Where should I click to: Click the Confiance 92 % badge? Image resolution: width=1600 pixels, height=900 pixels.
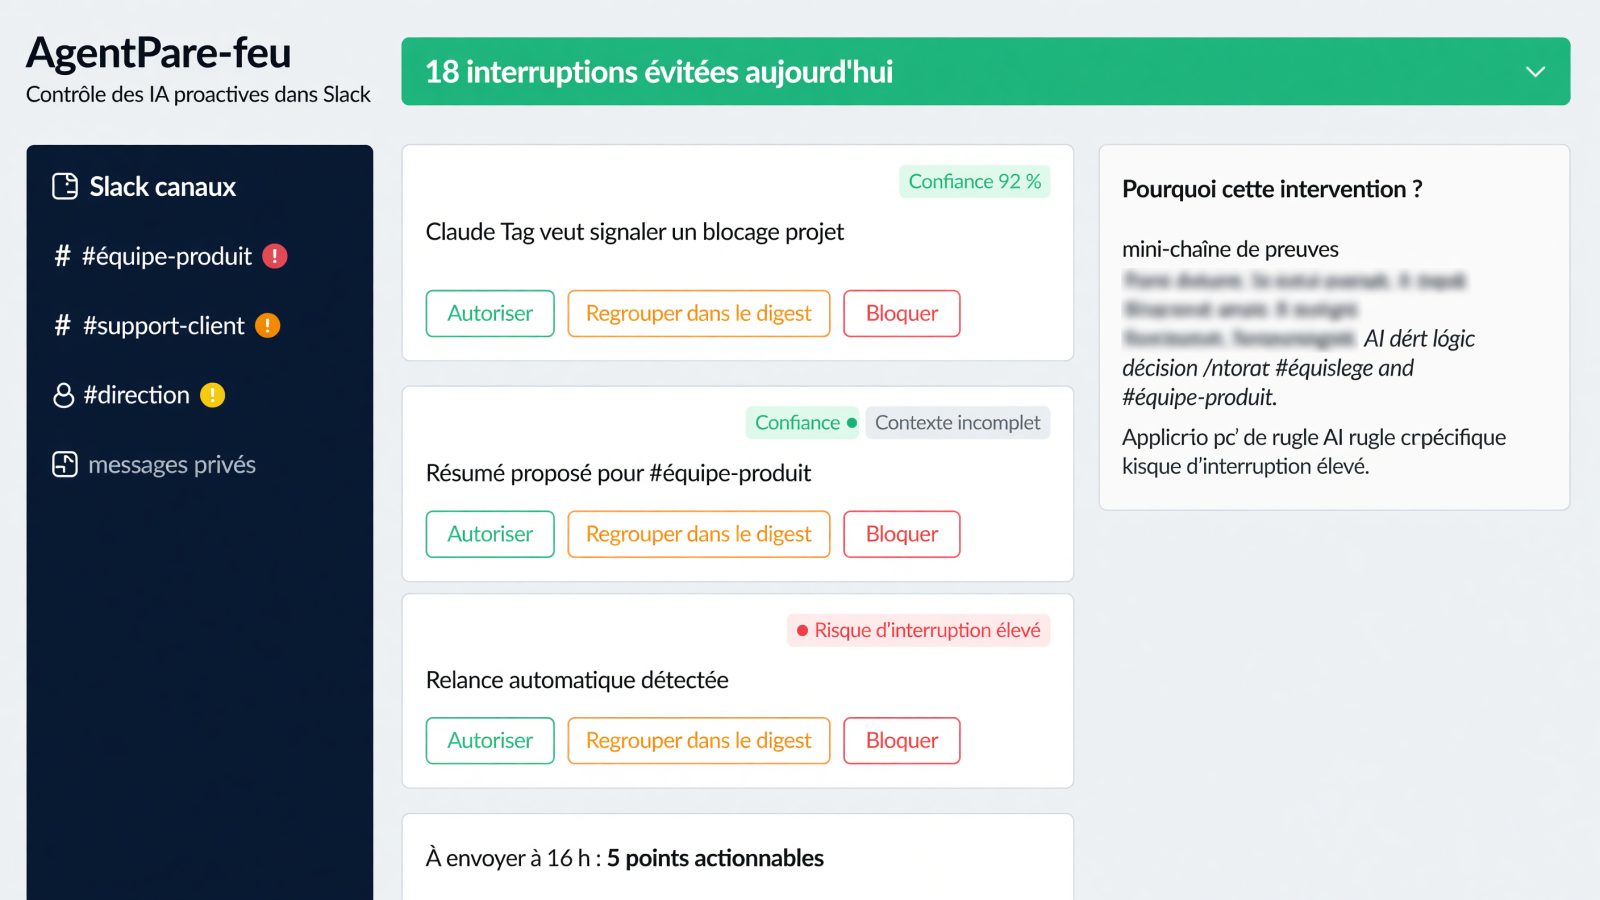point(975,182)
